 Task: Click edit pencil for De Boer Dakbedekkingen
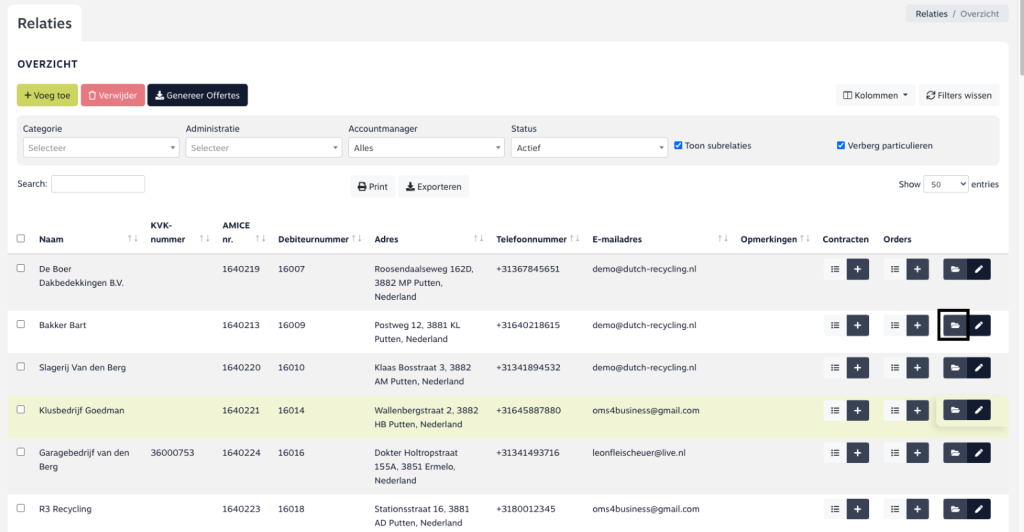(x=979, y=269)
